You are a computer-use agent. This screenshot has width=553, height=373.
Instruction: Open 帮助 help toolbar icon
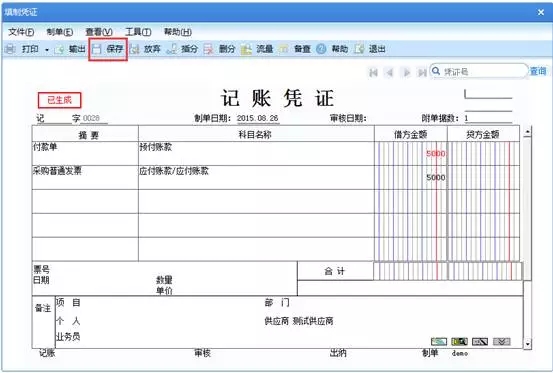pyautogui.click(x=321, y=49)
